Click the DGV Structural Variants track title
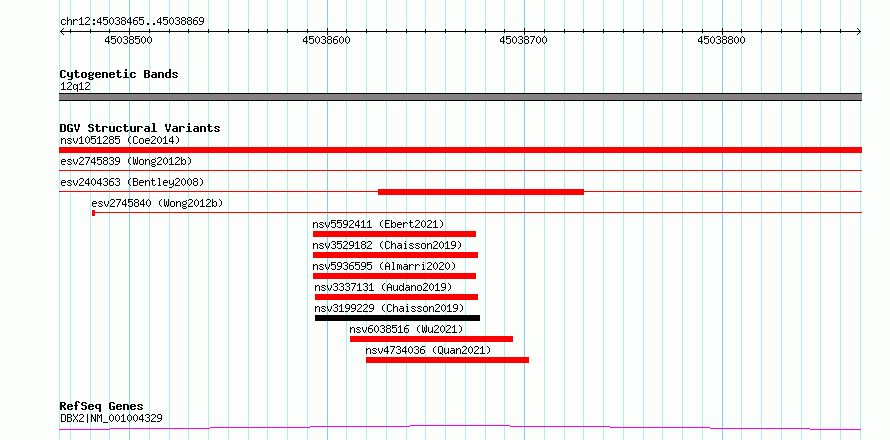Screen dimensions: 890x440 click(140, 128)
